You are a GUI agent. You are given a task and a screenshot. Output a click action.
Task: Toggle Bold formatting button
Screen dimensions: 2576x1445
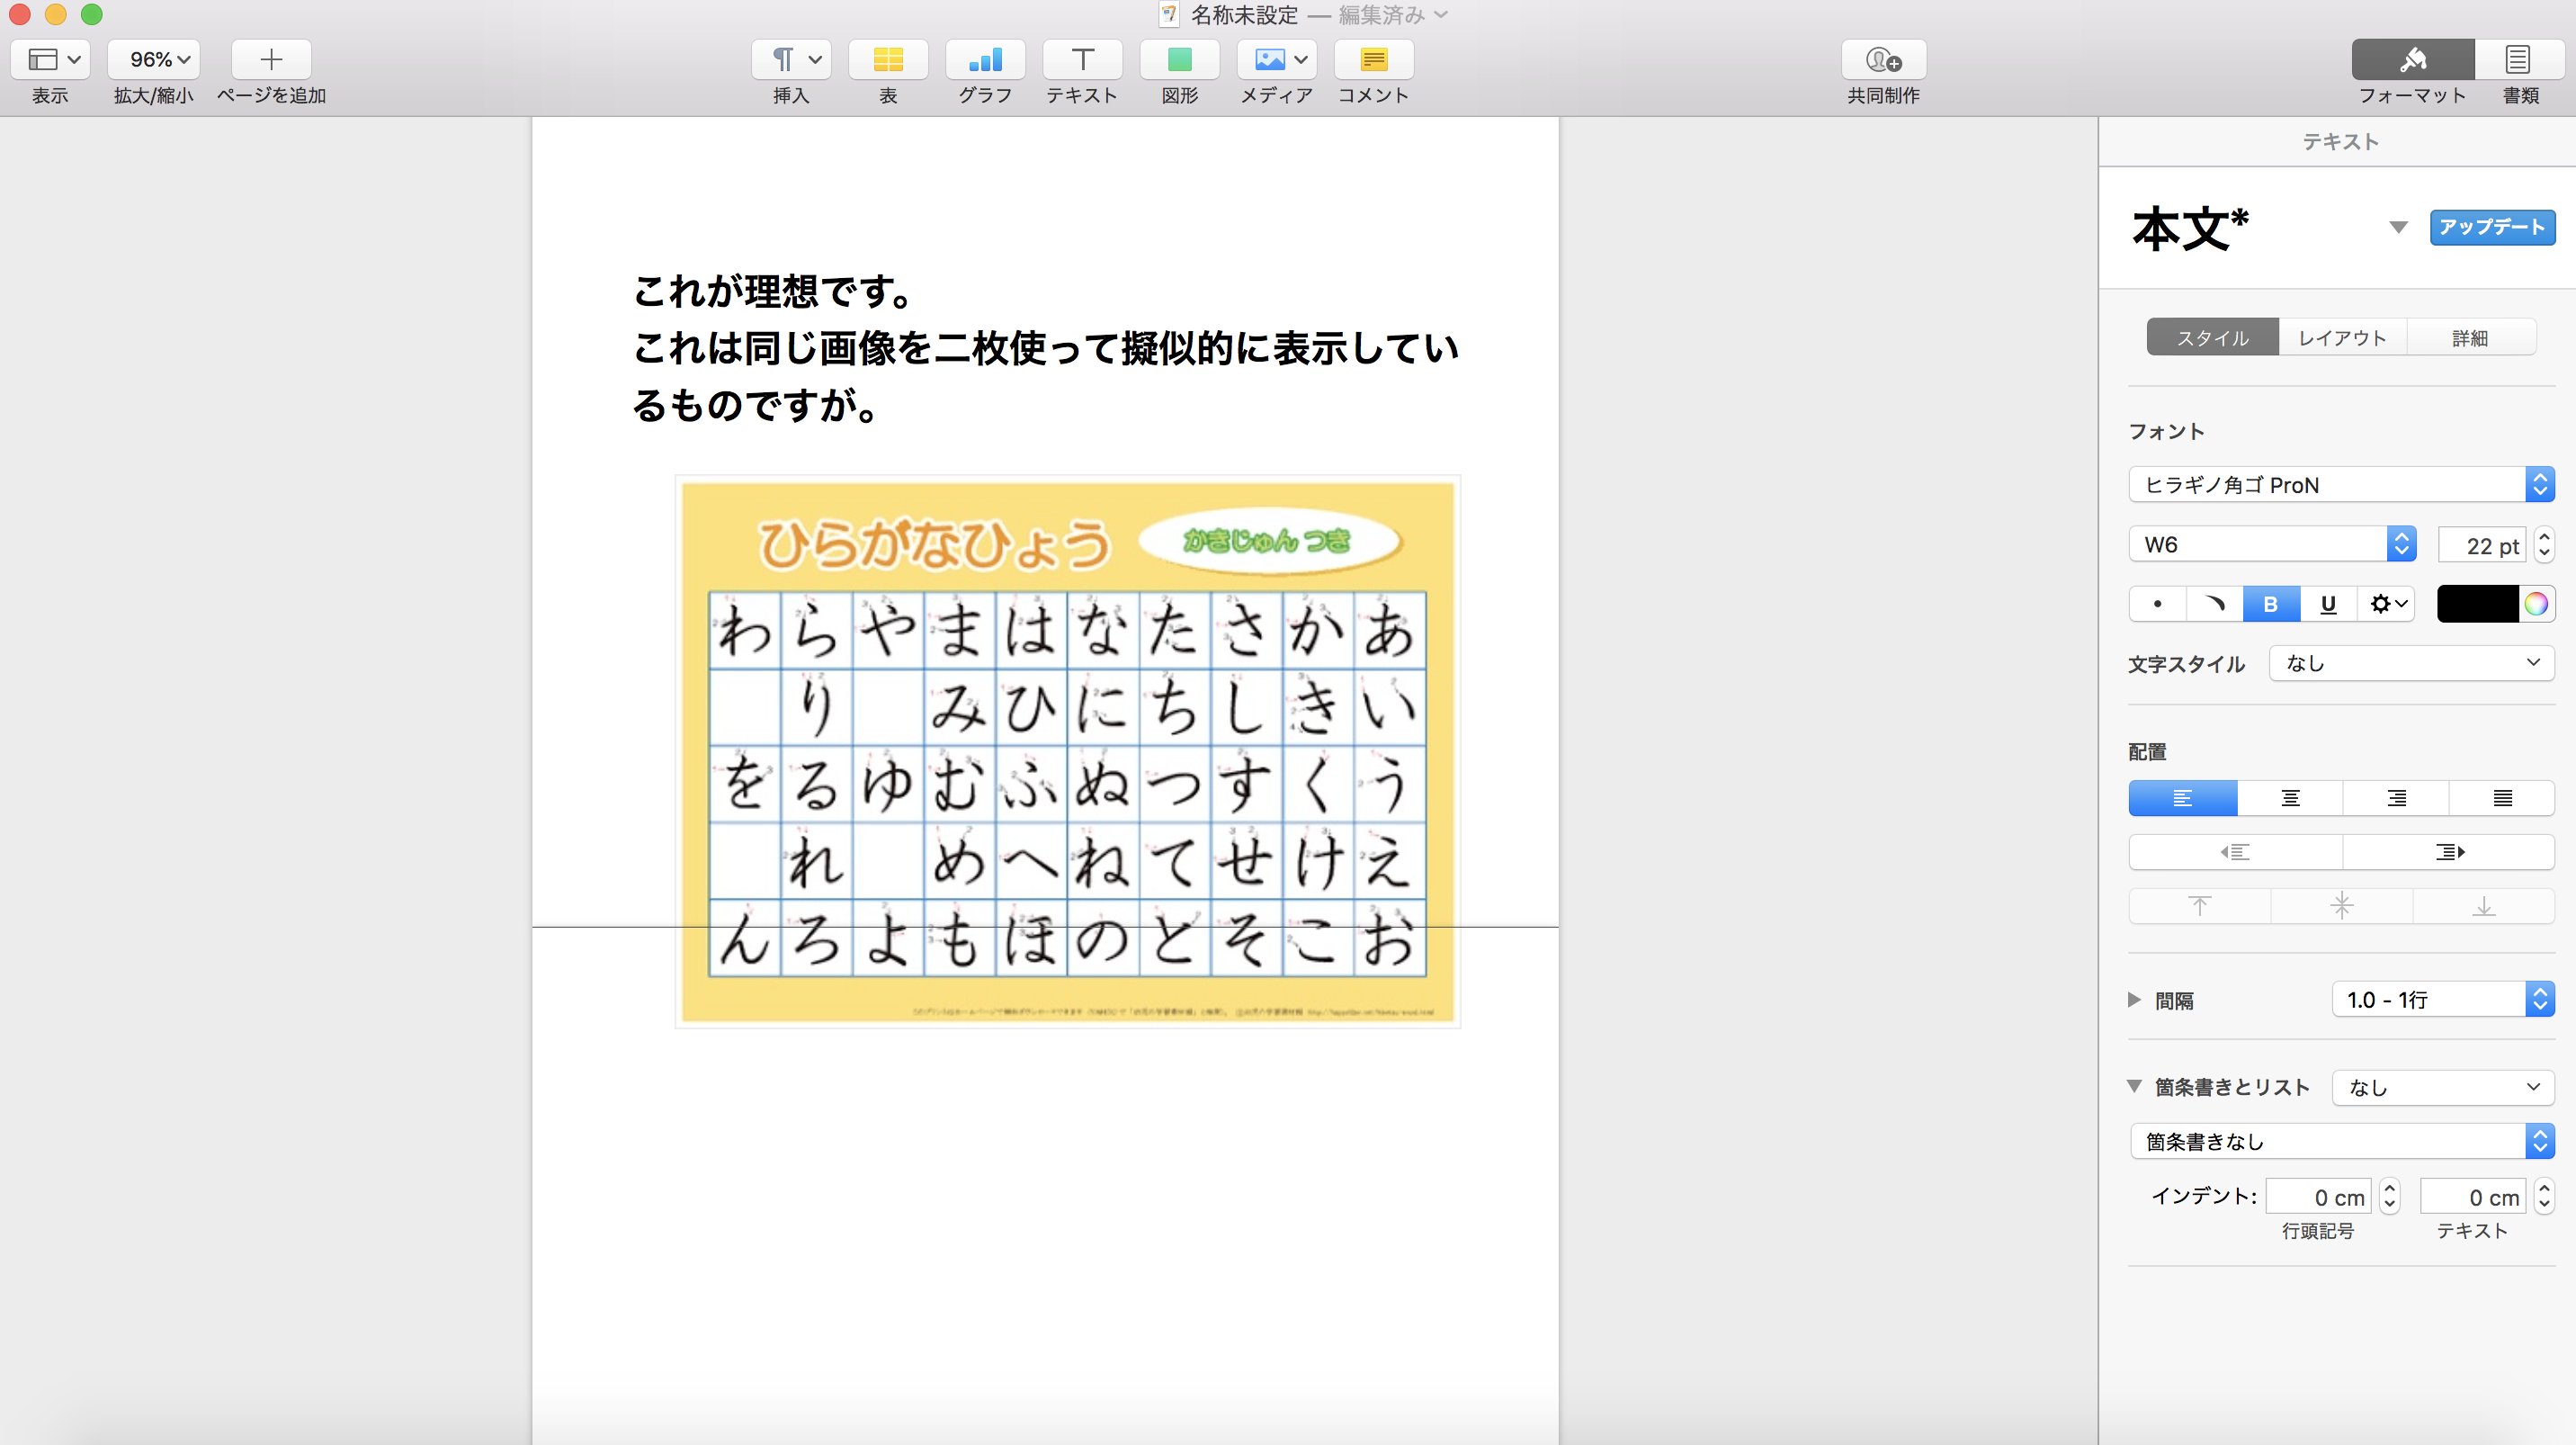point(2270,604)
